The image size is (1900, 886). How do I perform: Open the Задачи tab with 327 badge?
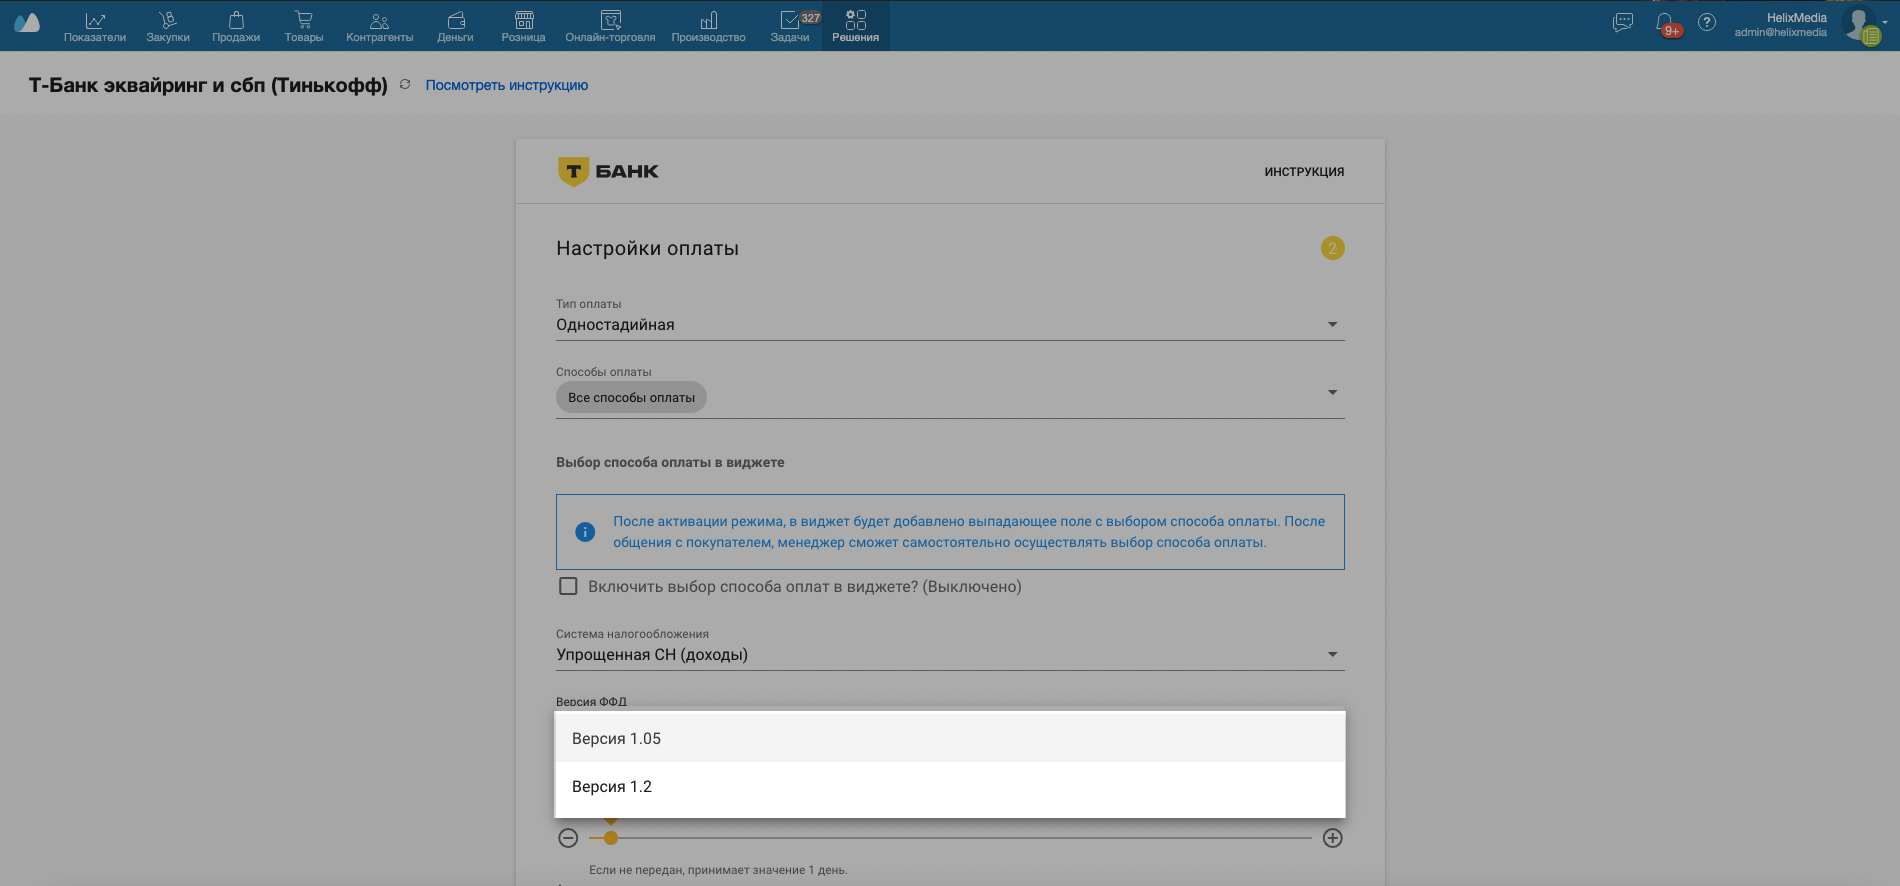tap(790, 25)
